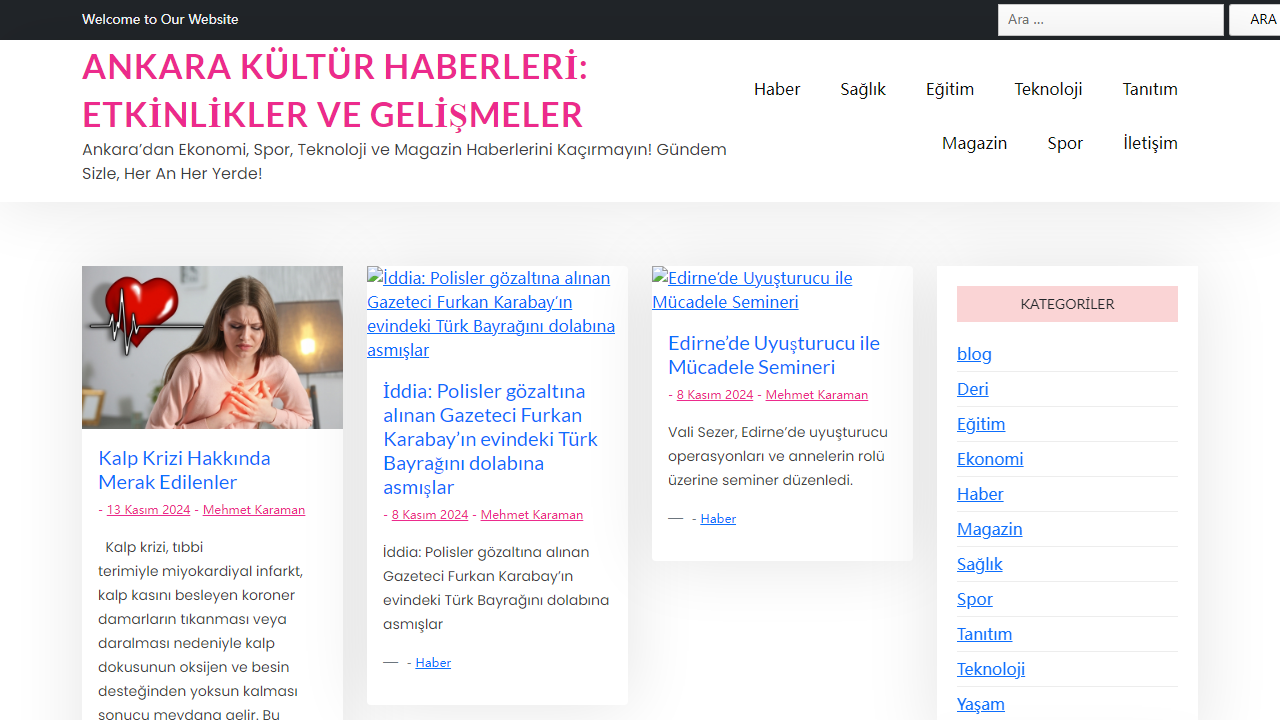Image resolution: width=1280 pixels, height=720 pixels.
Task: Open the Eğitim menu item
Action: click(x=949, y=89)
